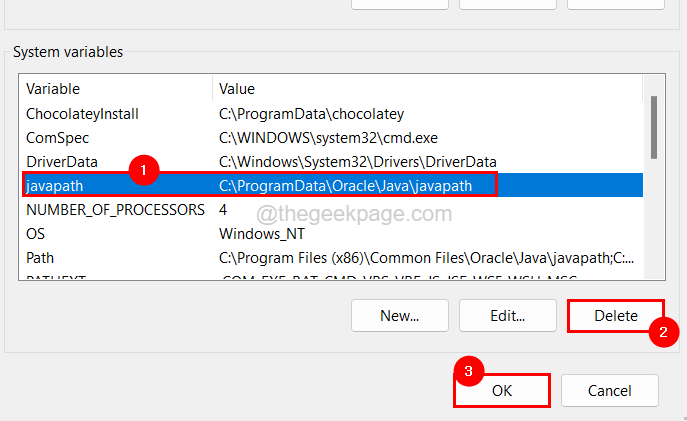Select the Path system variable
Image resolution: width=687 pixels, height=421 pixels.
click(x=40, y=258)
